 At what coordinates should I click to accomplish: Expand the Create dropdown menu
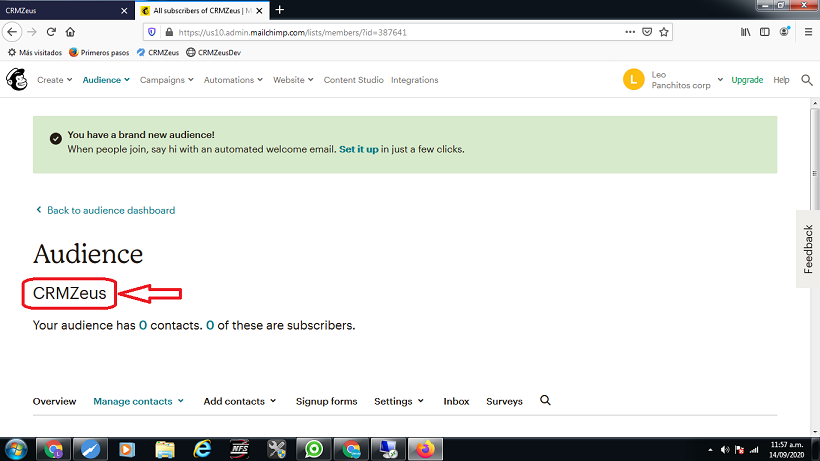pyautogui.click(x=54, y=80)
